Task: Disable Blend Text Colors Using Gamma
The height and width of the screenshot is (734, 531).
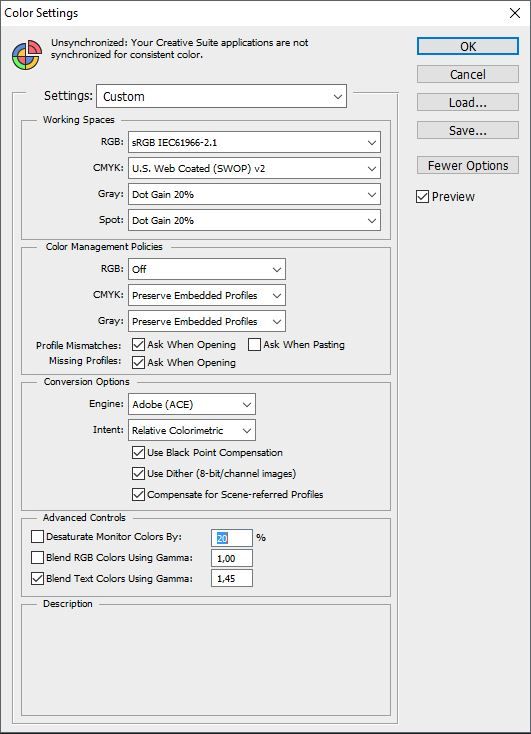Action: pos(37,579)
